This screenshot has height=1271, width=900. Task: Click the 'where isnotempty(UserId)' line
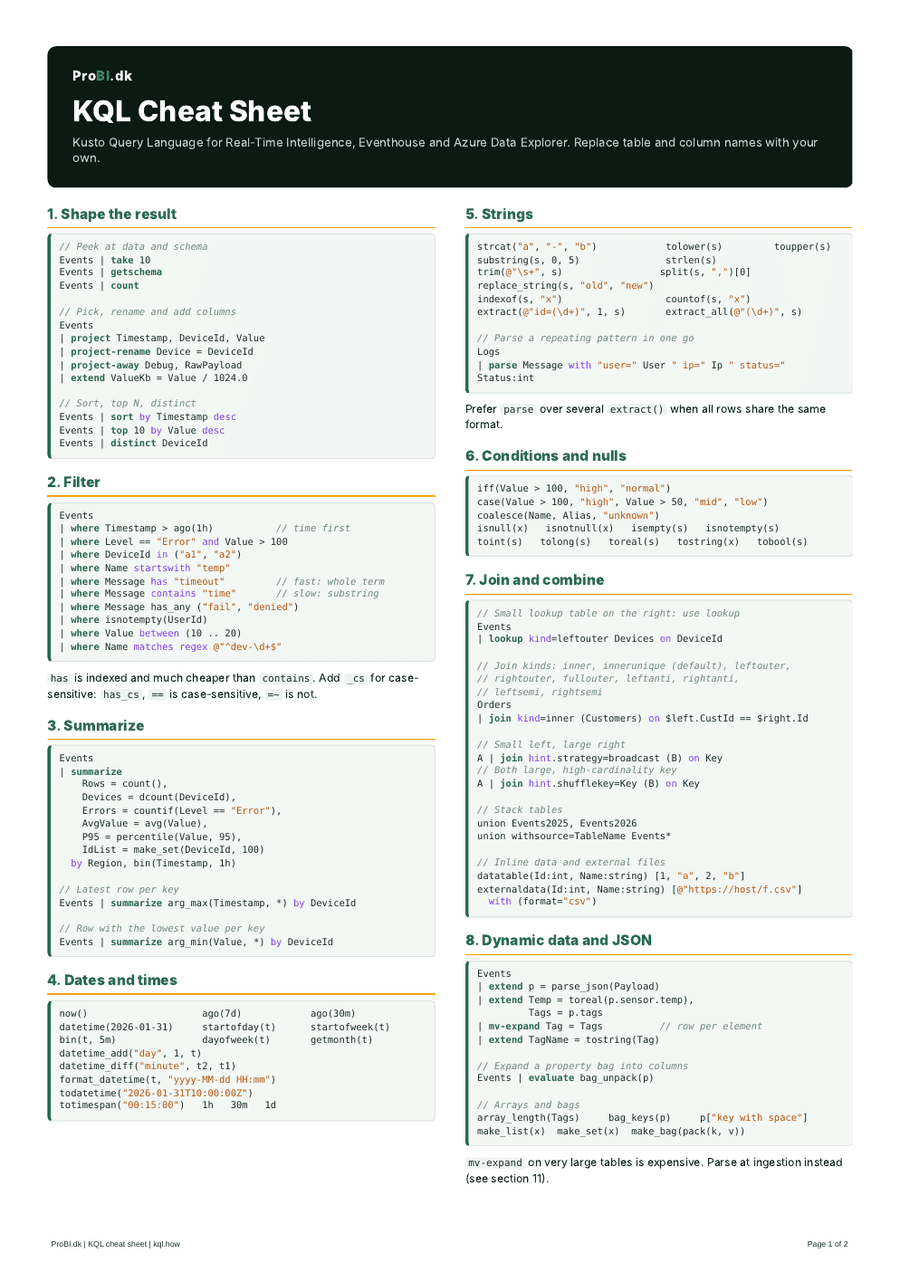click(x=134, y=620)
